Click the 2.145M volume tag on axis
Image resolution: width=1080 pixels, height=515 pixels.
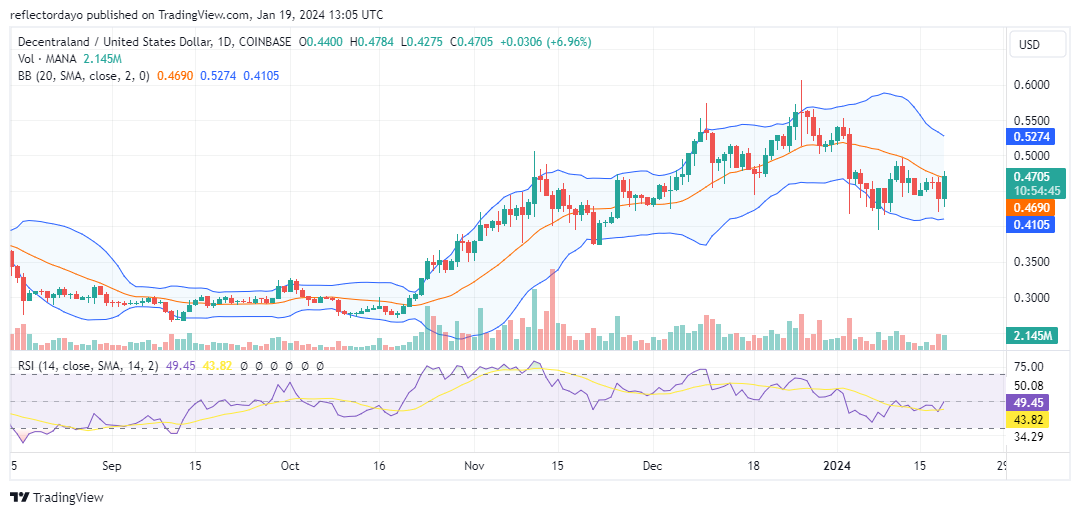coord(1032,336)
